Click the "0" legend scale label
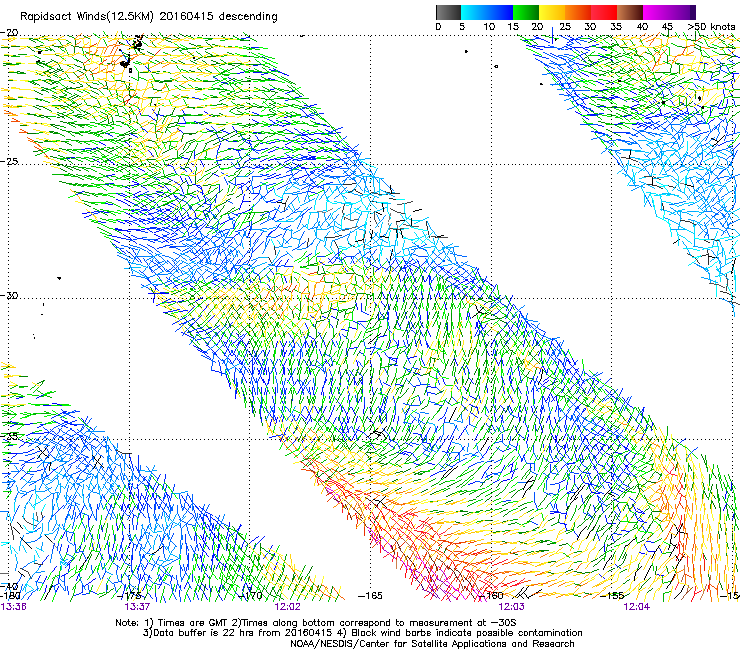 (x=438, y=27)
